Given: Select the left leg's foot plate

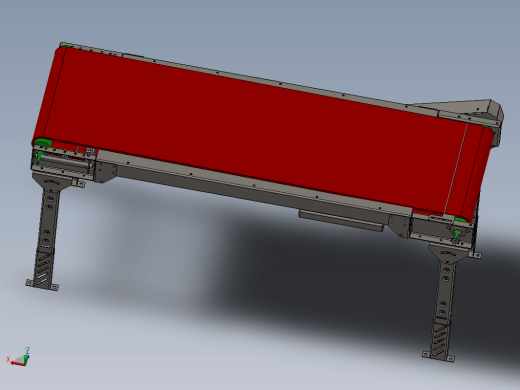Looking at the screenshot, I should pos(42,285).
